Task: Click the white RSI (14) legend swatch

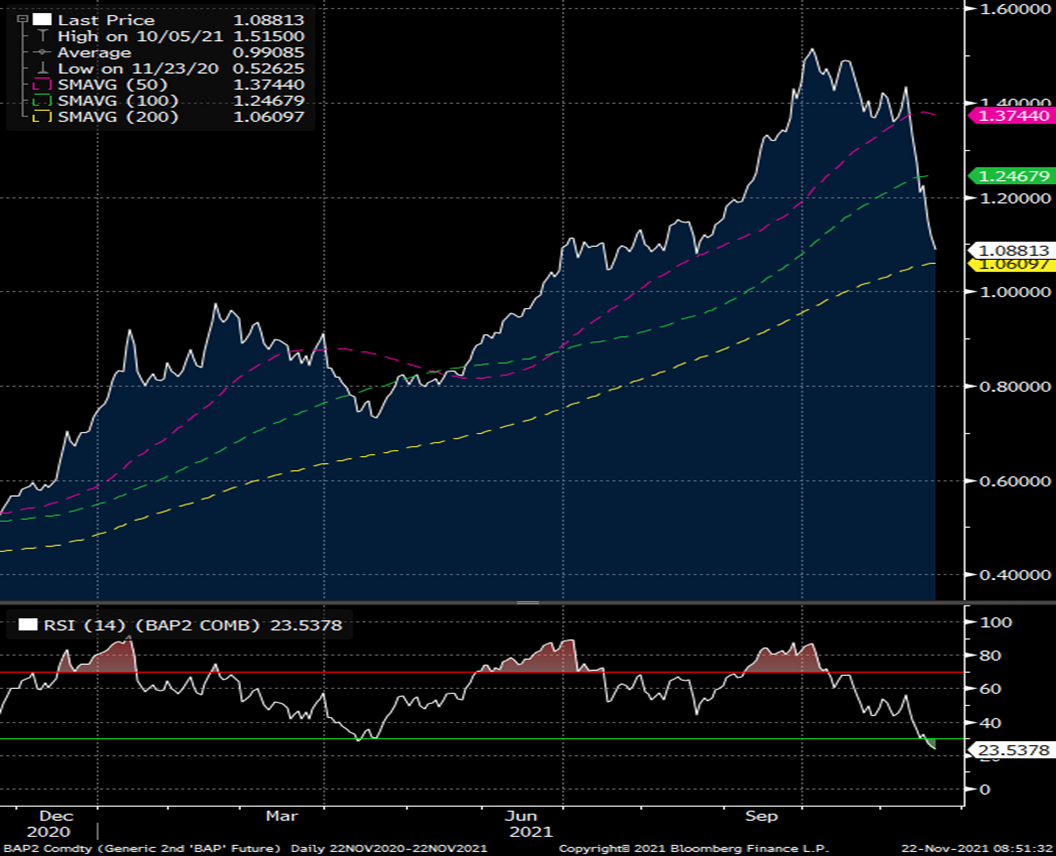Action: click(28, 625)
